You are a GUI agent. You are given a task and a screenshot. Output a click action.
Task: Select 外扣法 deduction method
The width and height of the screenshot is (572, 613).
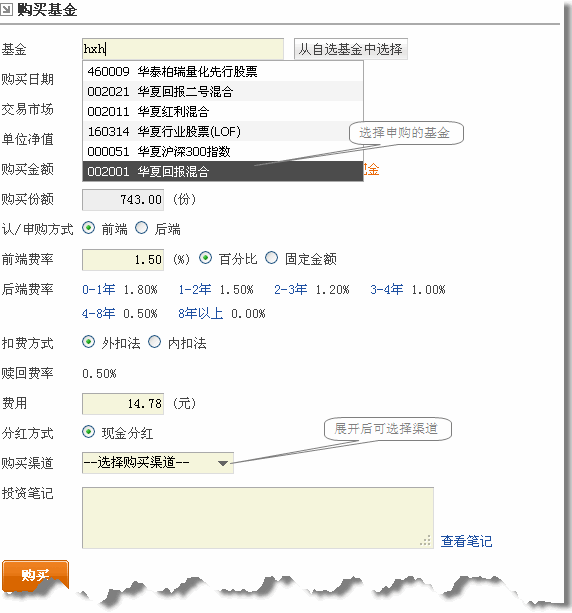pyautogui.click(x=88, y=342)
